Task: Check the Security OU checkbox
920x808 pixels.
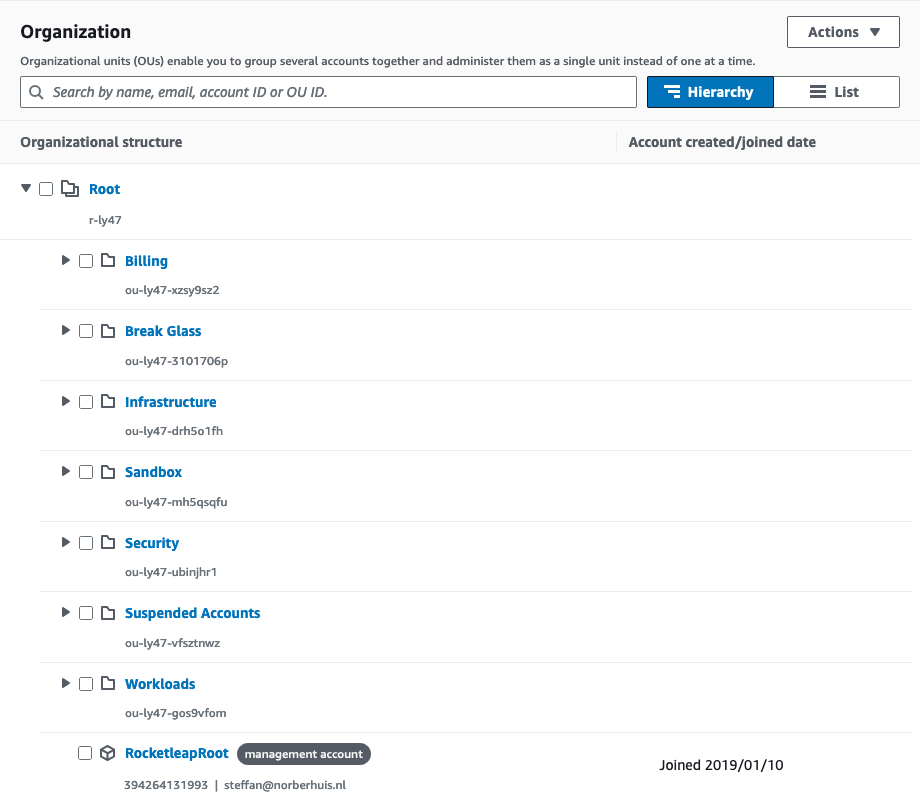Action: click(86, 543)
